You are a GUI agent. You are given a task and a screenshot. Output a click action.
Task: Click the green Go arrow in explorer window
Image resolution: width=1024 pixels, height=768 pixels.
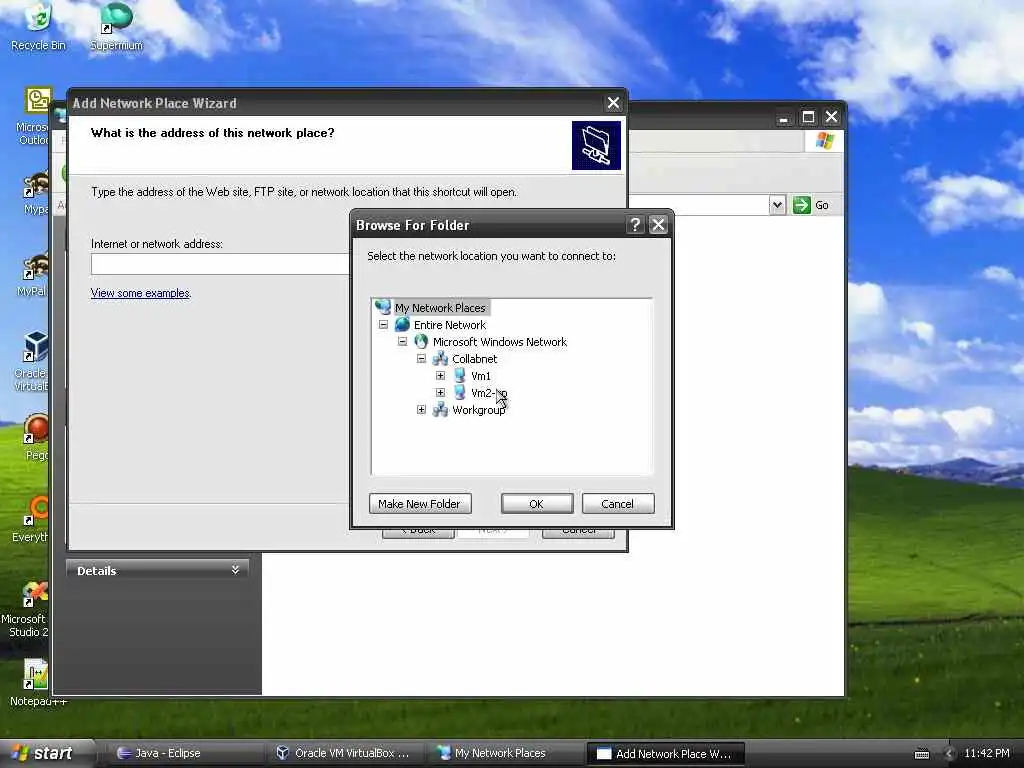pos(801,205)
